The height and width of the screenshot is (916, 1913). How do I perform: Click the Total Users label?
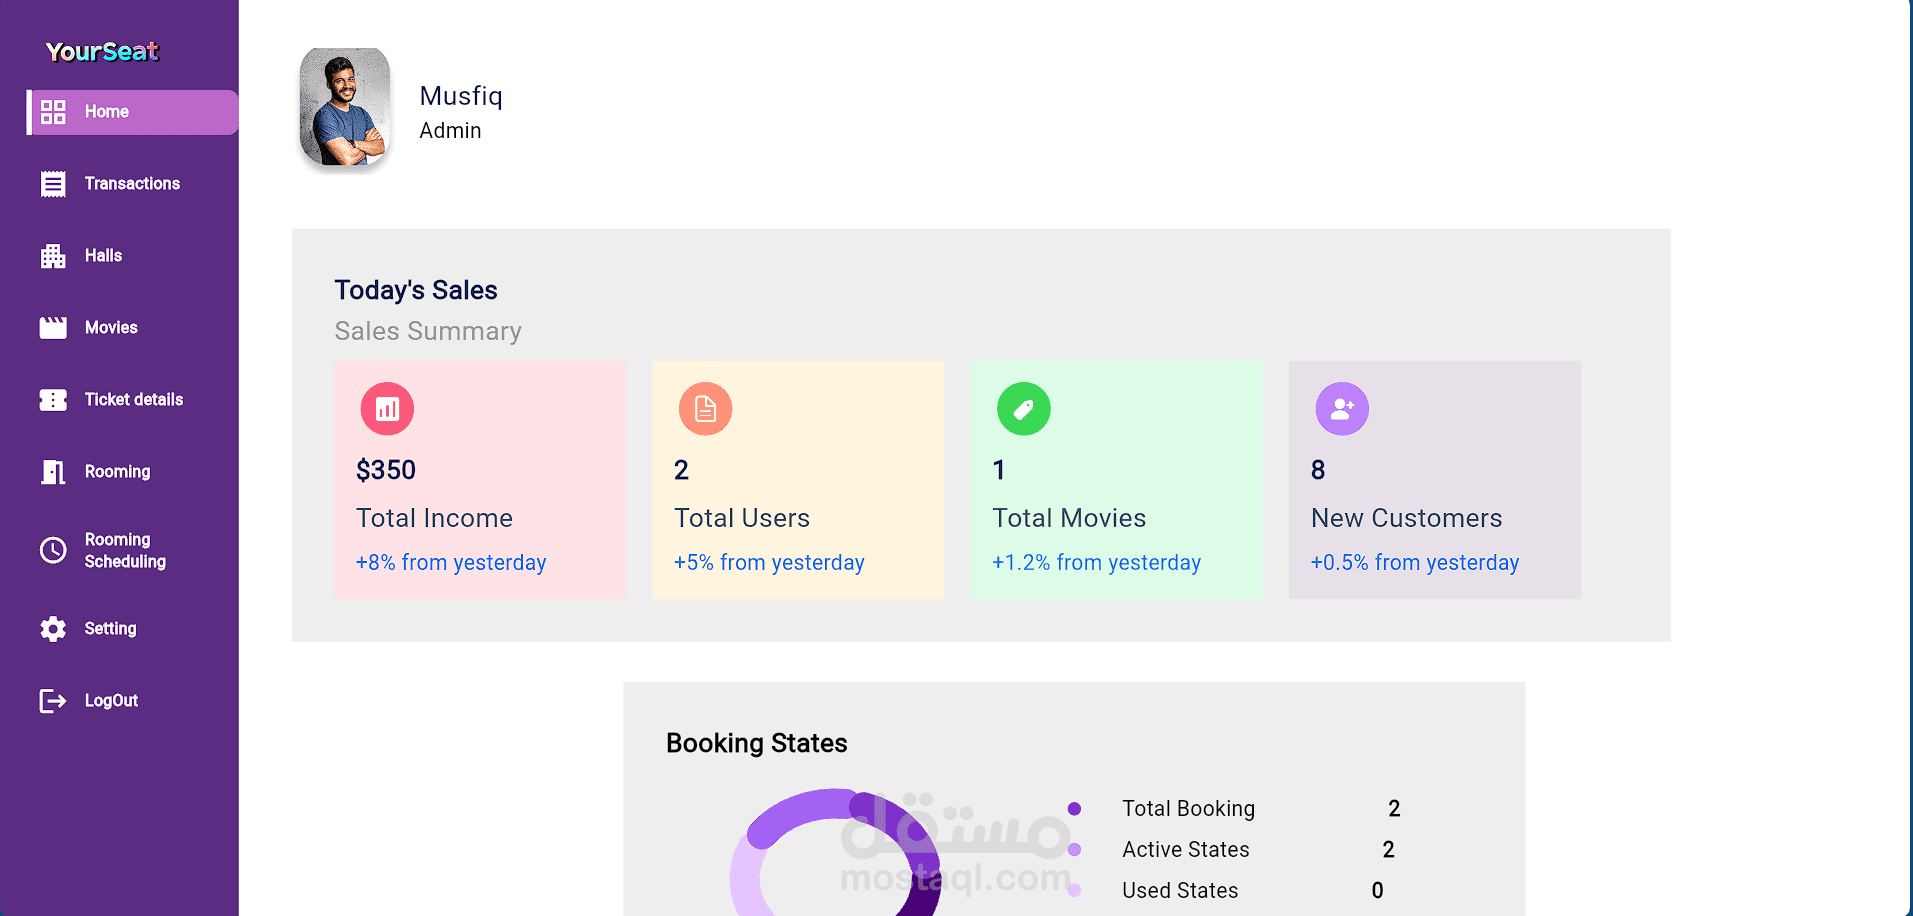tap(742, 518)
